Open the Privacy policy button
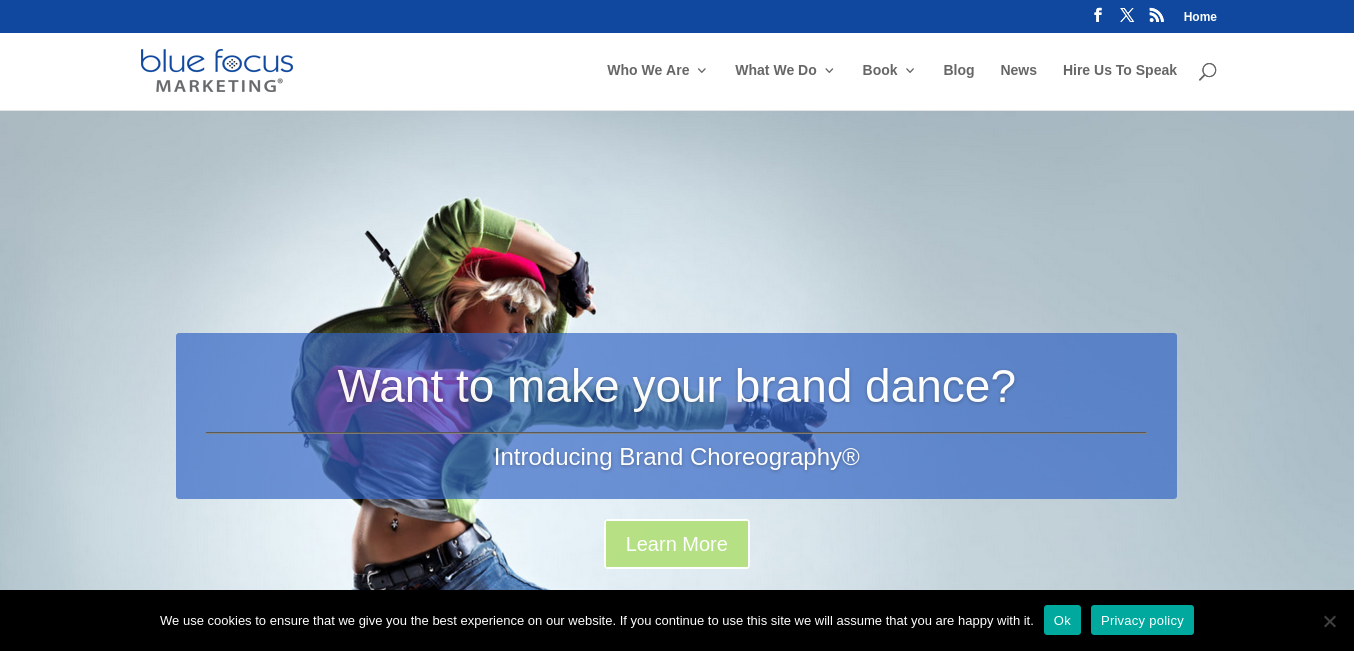The image size is (1366, 651). 1142,620
